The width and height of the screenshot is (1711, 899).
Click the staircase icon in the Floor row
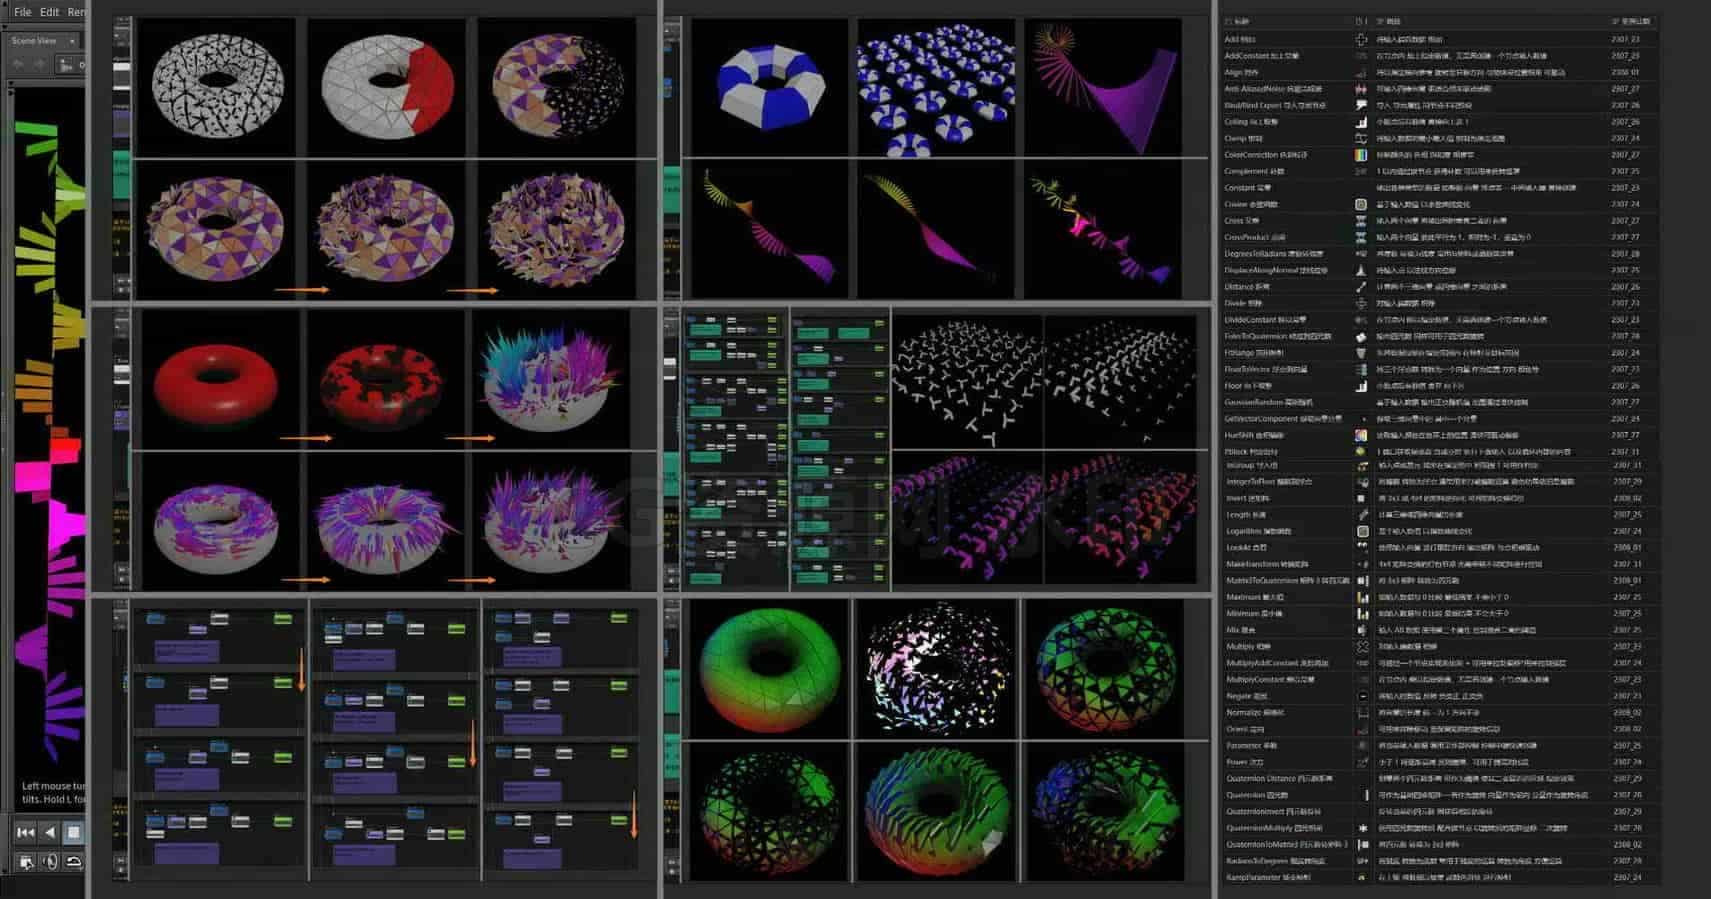point(1361,386)
